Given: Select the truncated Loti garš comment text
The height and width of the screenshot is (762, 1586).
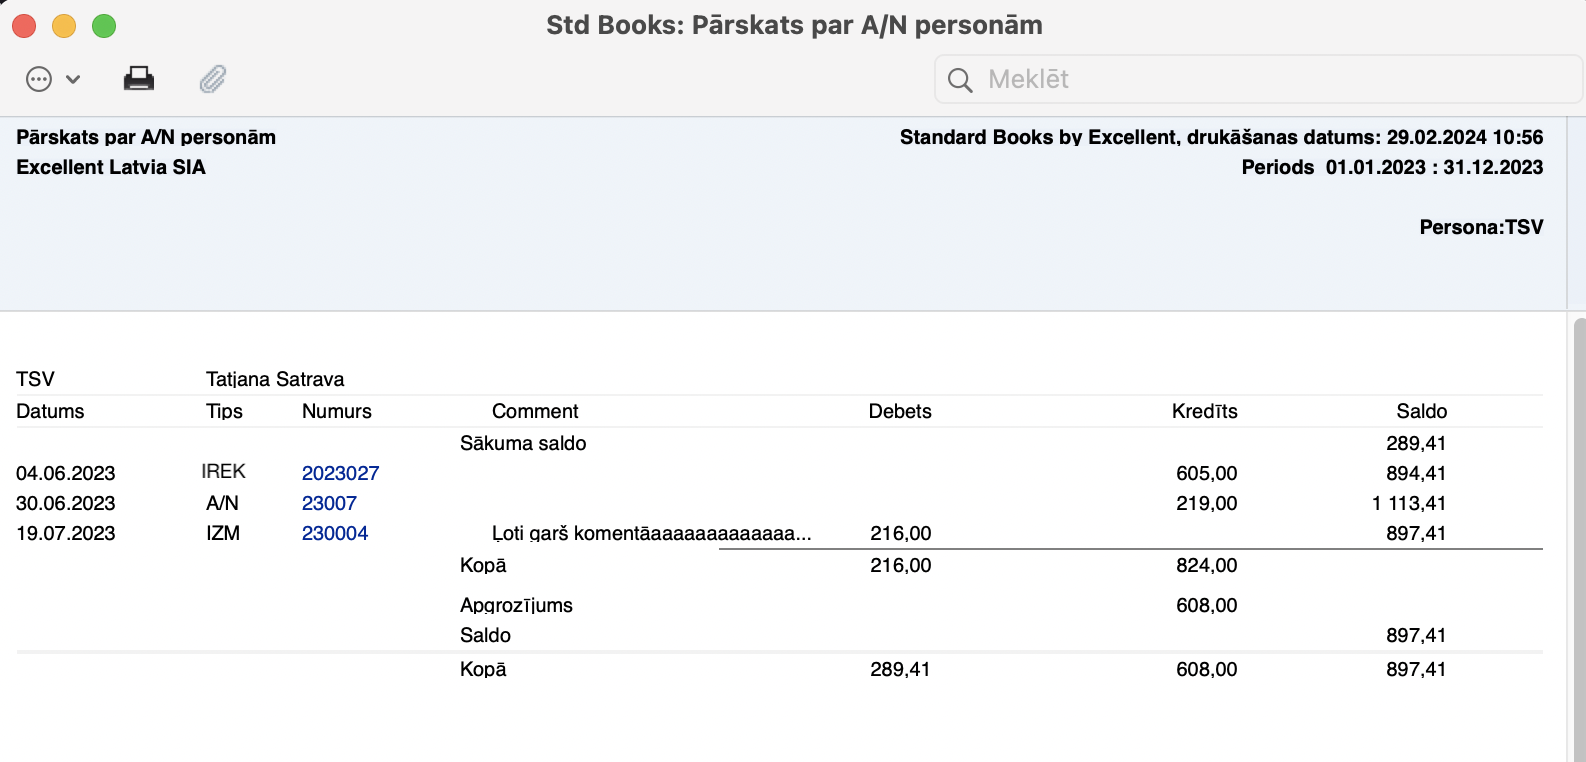Looking at the screenshot, I should 651,533.
